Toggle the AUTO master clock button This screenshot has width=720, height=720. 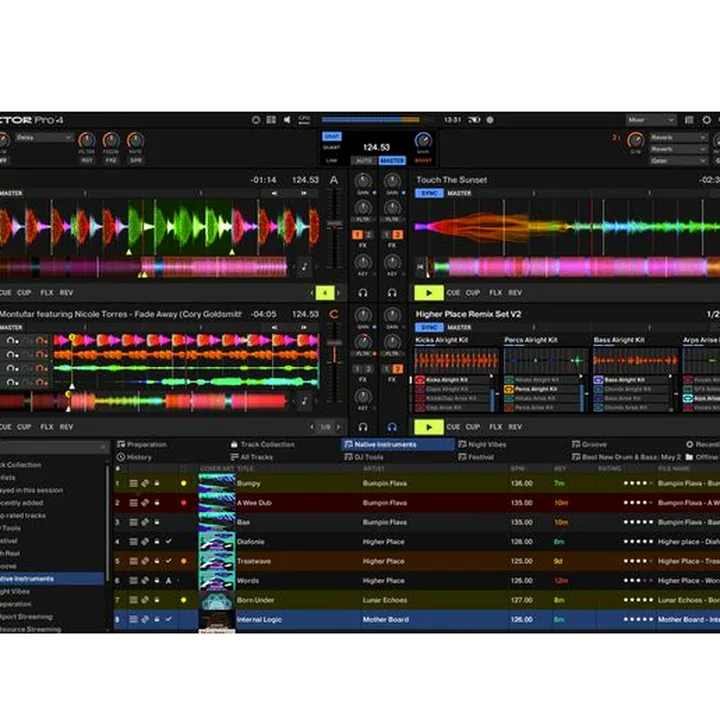click(x=364, y=161)
